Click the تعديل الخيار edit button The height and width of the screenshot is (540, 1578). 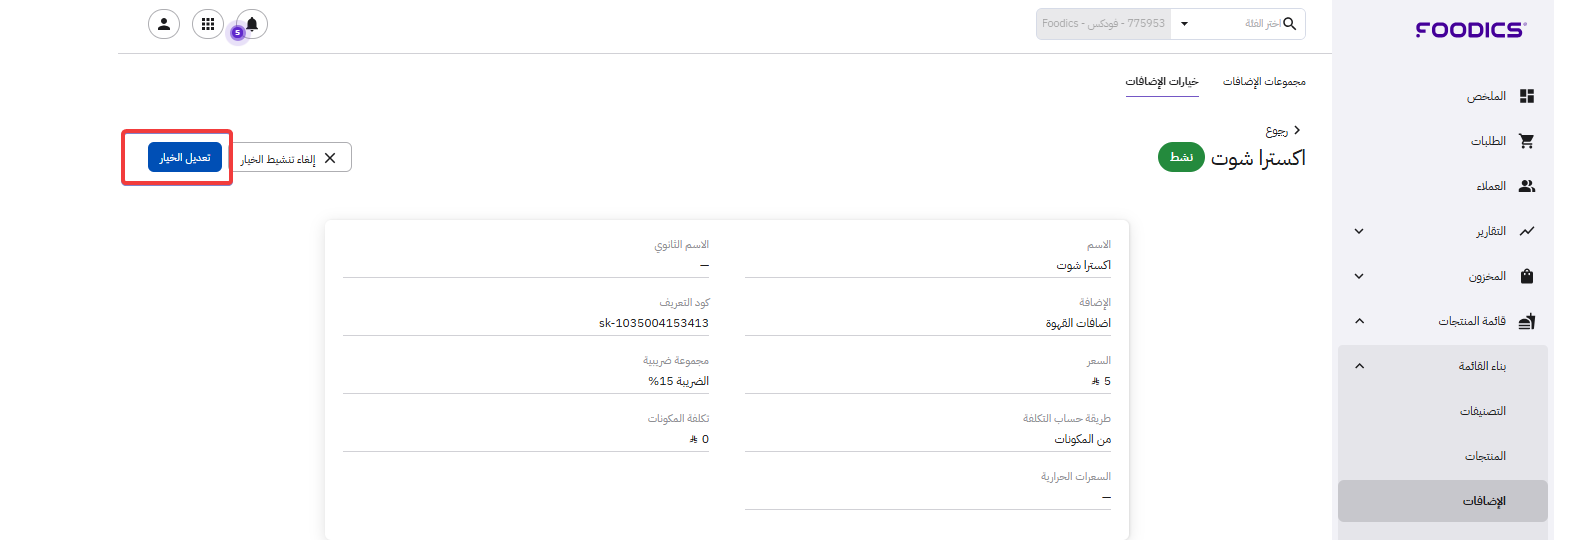coord(185,157)
